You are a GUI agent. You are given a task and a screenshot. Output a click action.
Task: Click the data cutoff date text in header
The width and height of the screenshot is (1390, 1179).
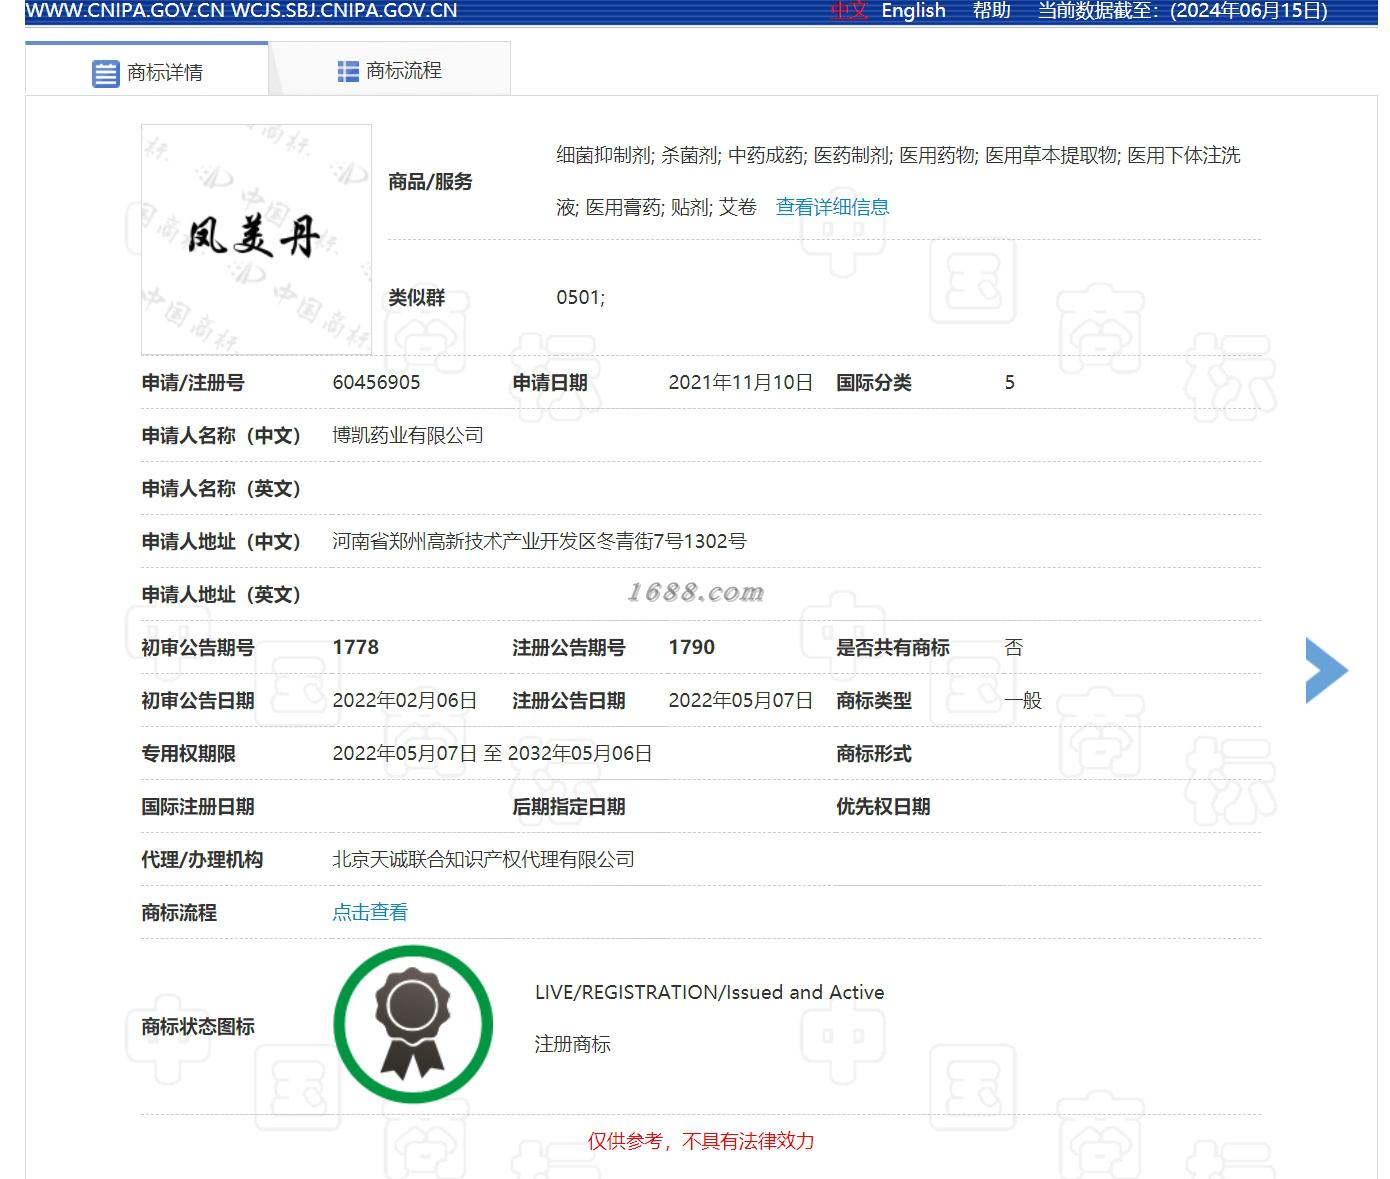pyautogui.click(x=1183, y=11)
